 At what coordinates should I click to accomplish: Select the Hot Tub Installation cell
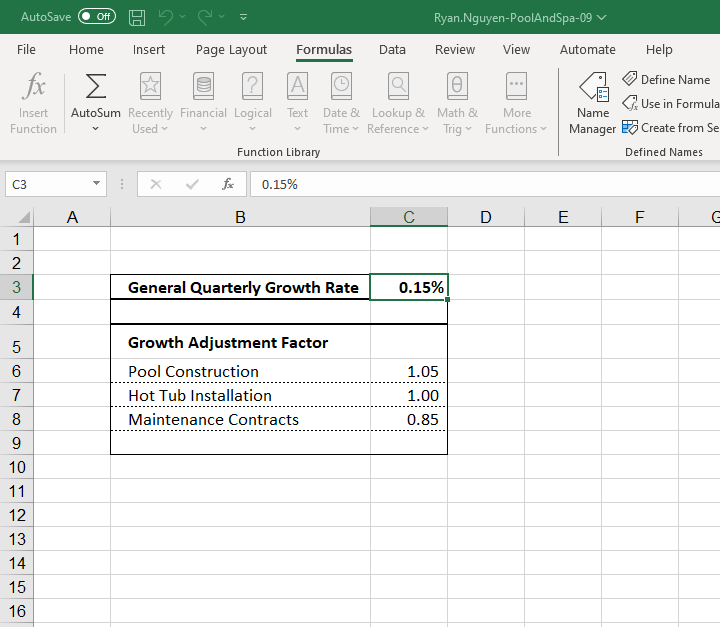point(240,395)
